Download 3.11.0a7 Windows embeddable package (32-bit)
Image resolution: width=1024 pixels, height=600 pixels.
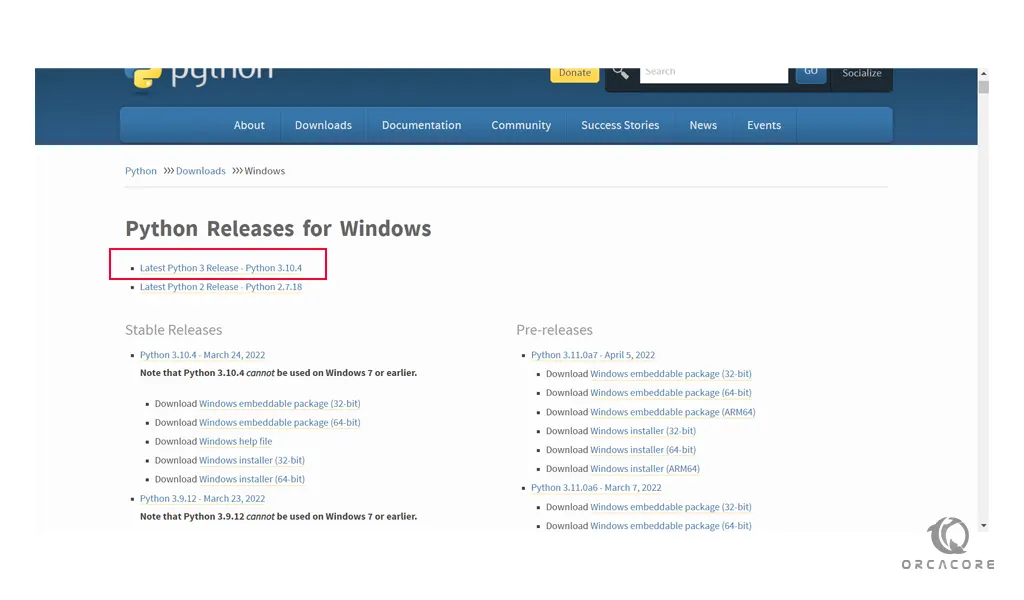pos(671,374)
